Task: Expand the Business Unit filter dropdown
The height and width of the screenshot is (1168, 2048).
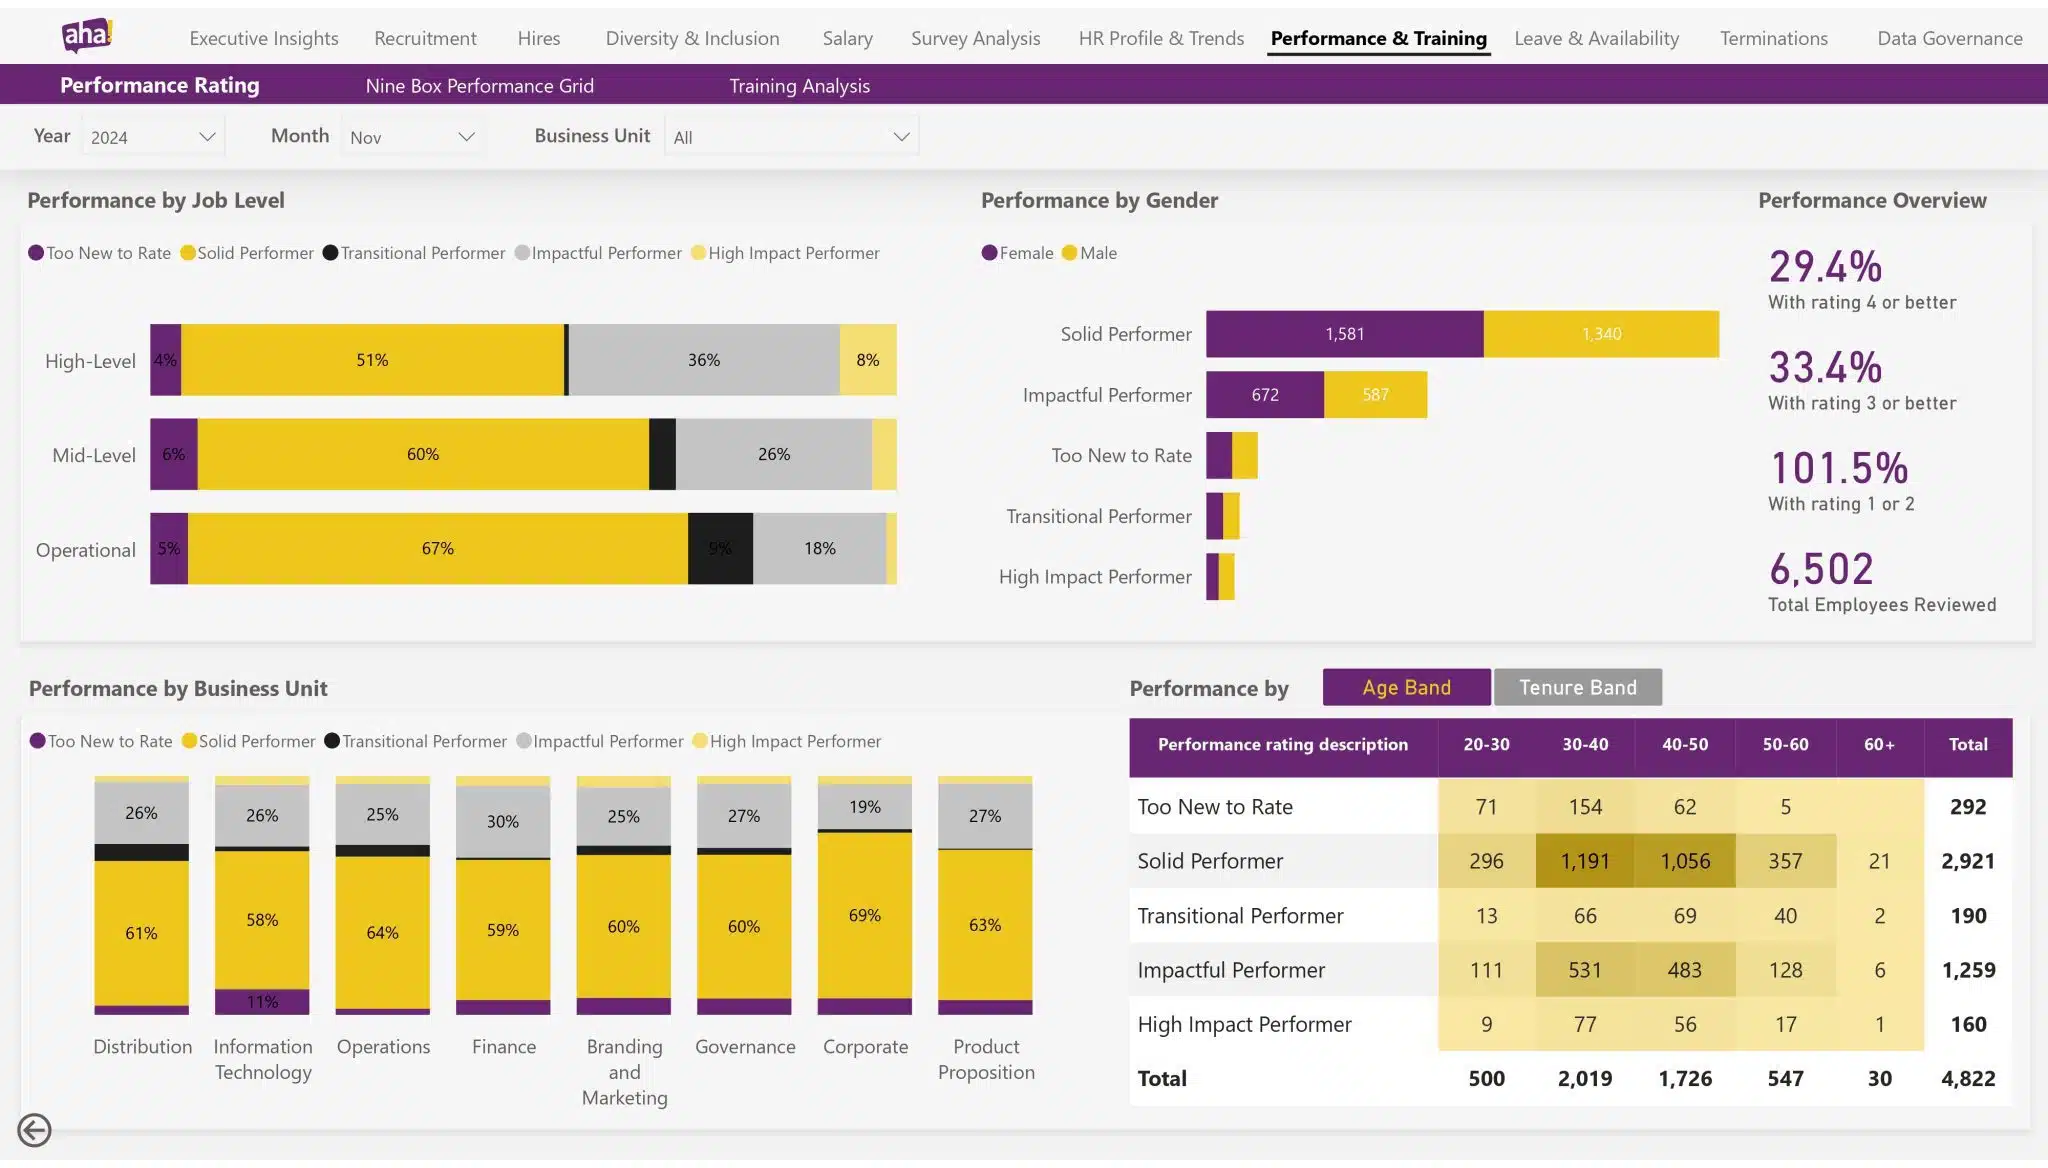Action: point(791,135)
